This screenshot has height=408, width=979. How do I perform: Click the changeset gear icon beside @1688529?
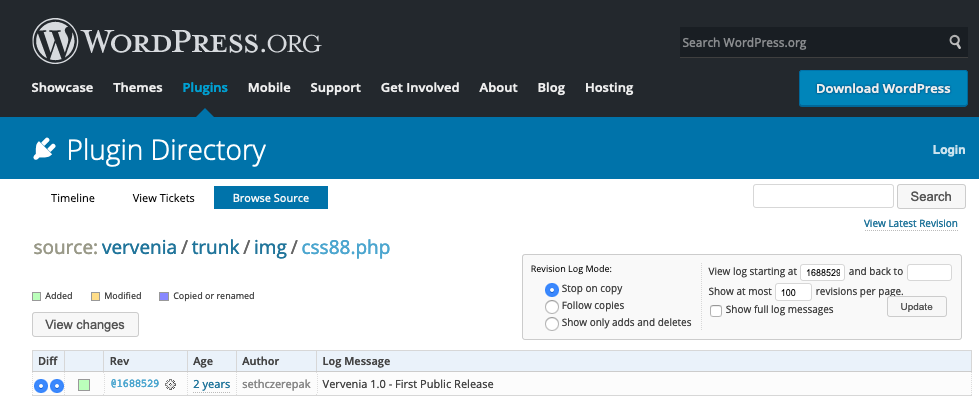click(170, 385)
